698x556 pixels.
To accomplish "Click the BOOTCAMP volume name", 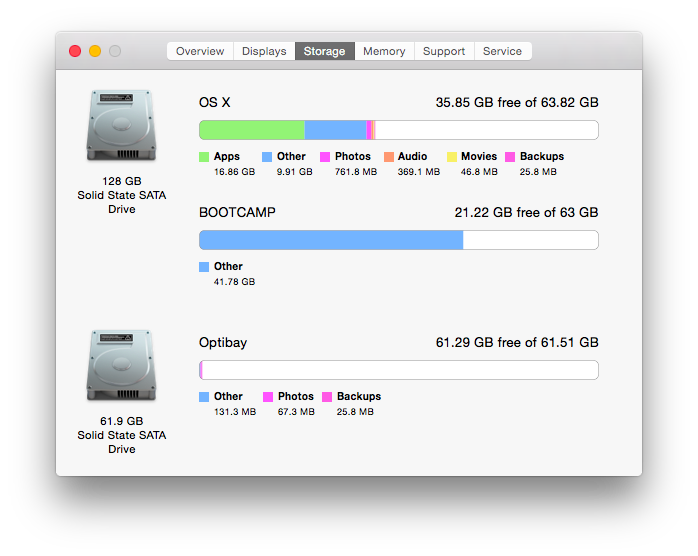I will [x=237, y=212].
